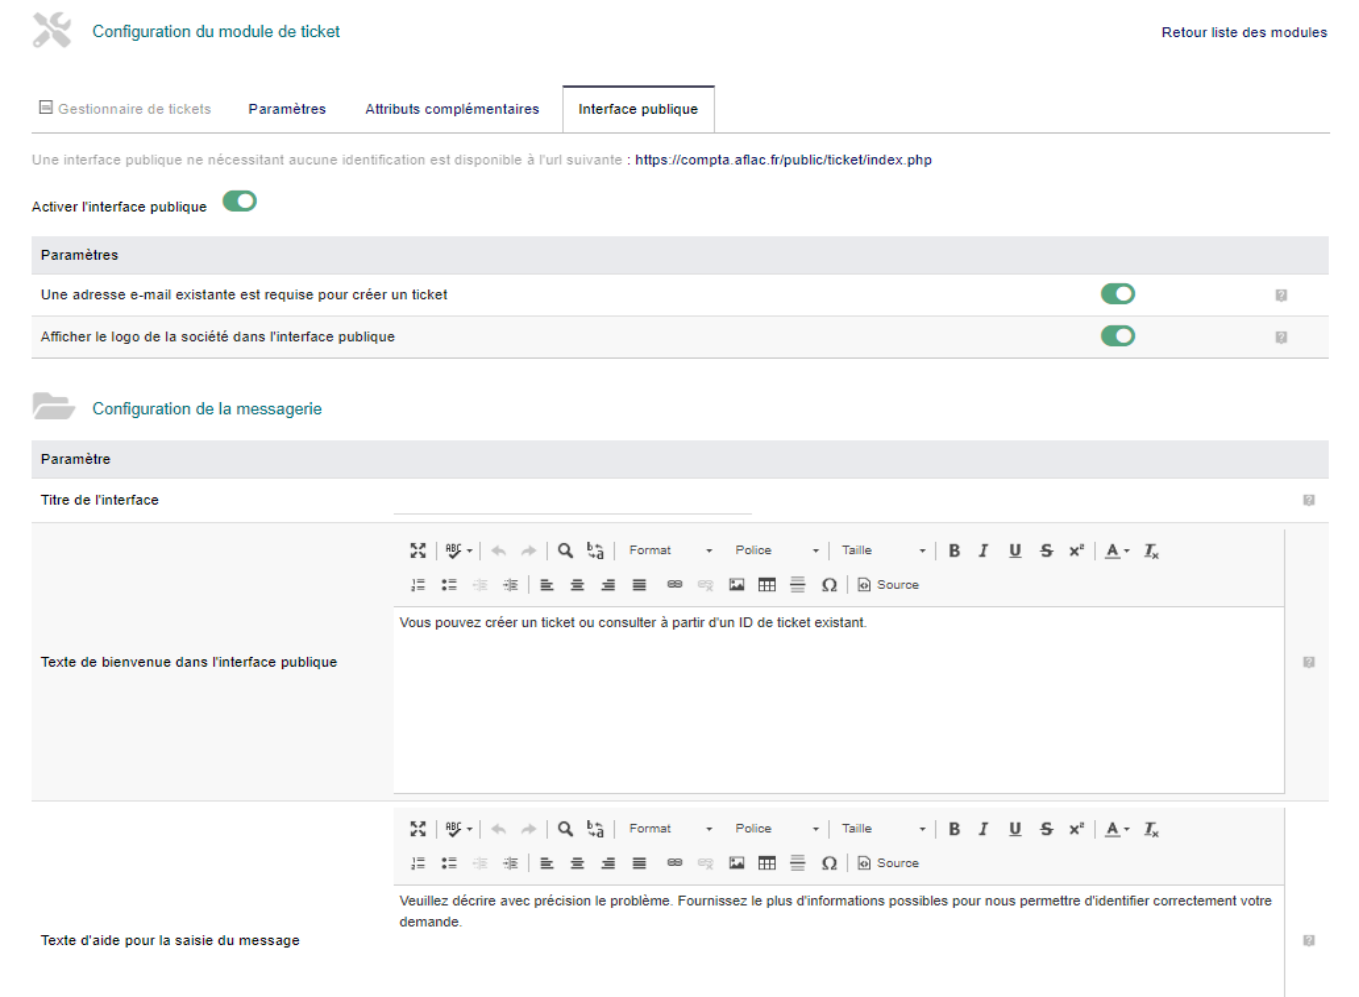Open the Attributs complémentaires tab
Image resolution: width=1359 pixels, height=997 pixels.
point(452,109)
